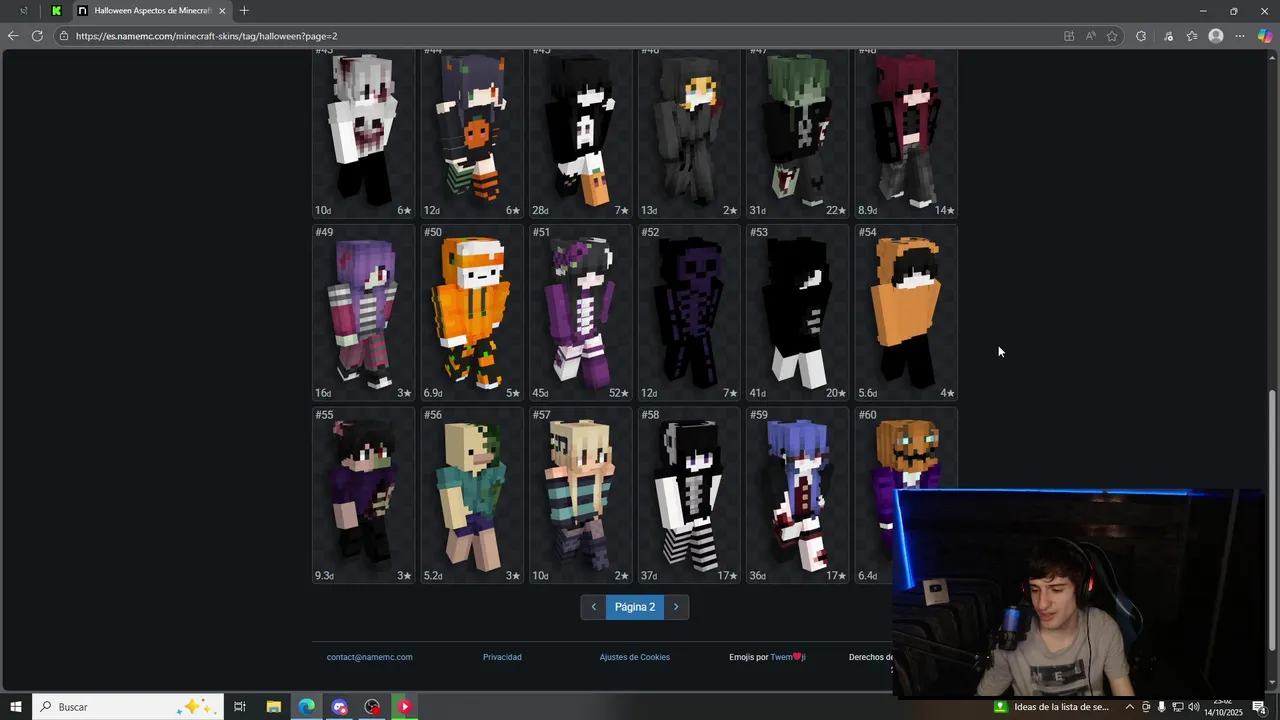The width and height of the screenshot is (1280, 720).
Task: Expand the hidden system tray icons chevron
Action: [x=1130, y=707]
